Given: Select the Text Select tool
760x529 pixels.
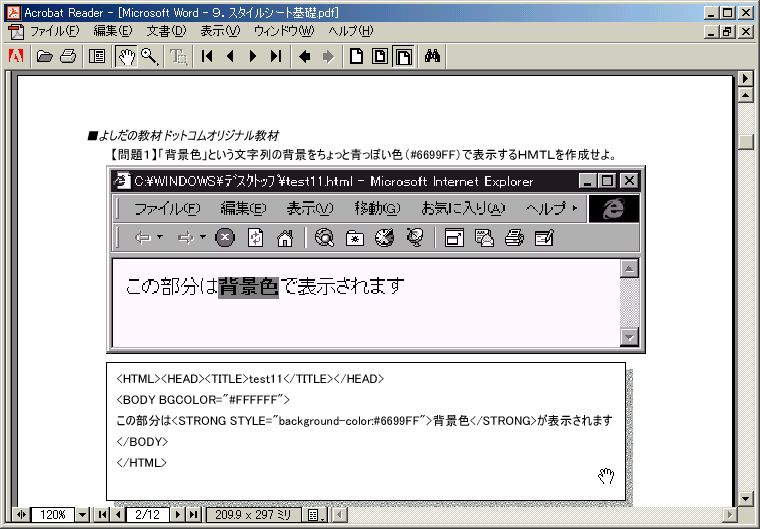Looking at the screenshot, I should 178,56.
